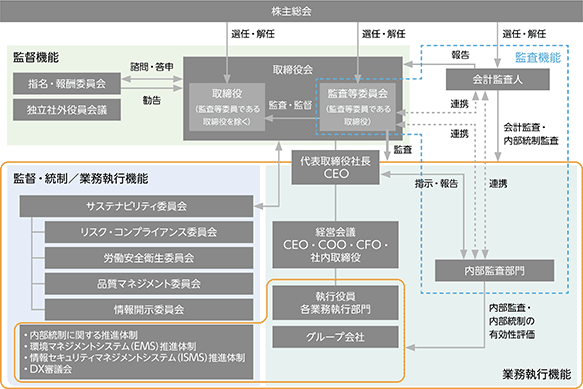The width and height of the screenshot is (583, 389).
Task: Click the 取締役 (監査等委員を除く) box
Action: (227, 107)
